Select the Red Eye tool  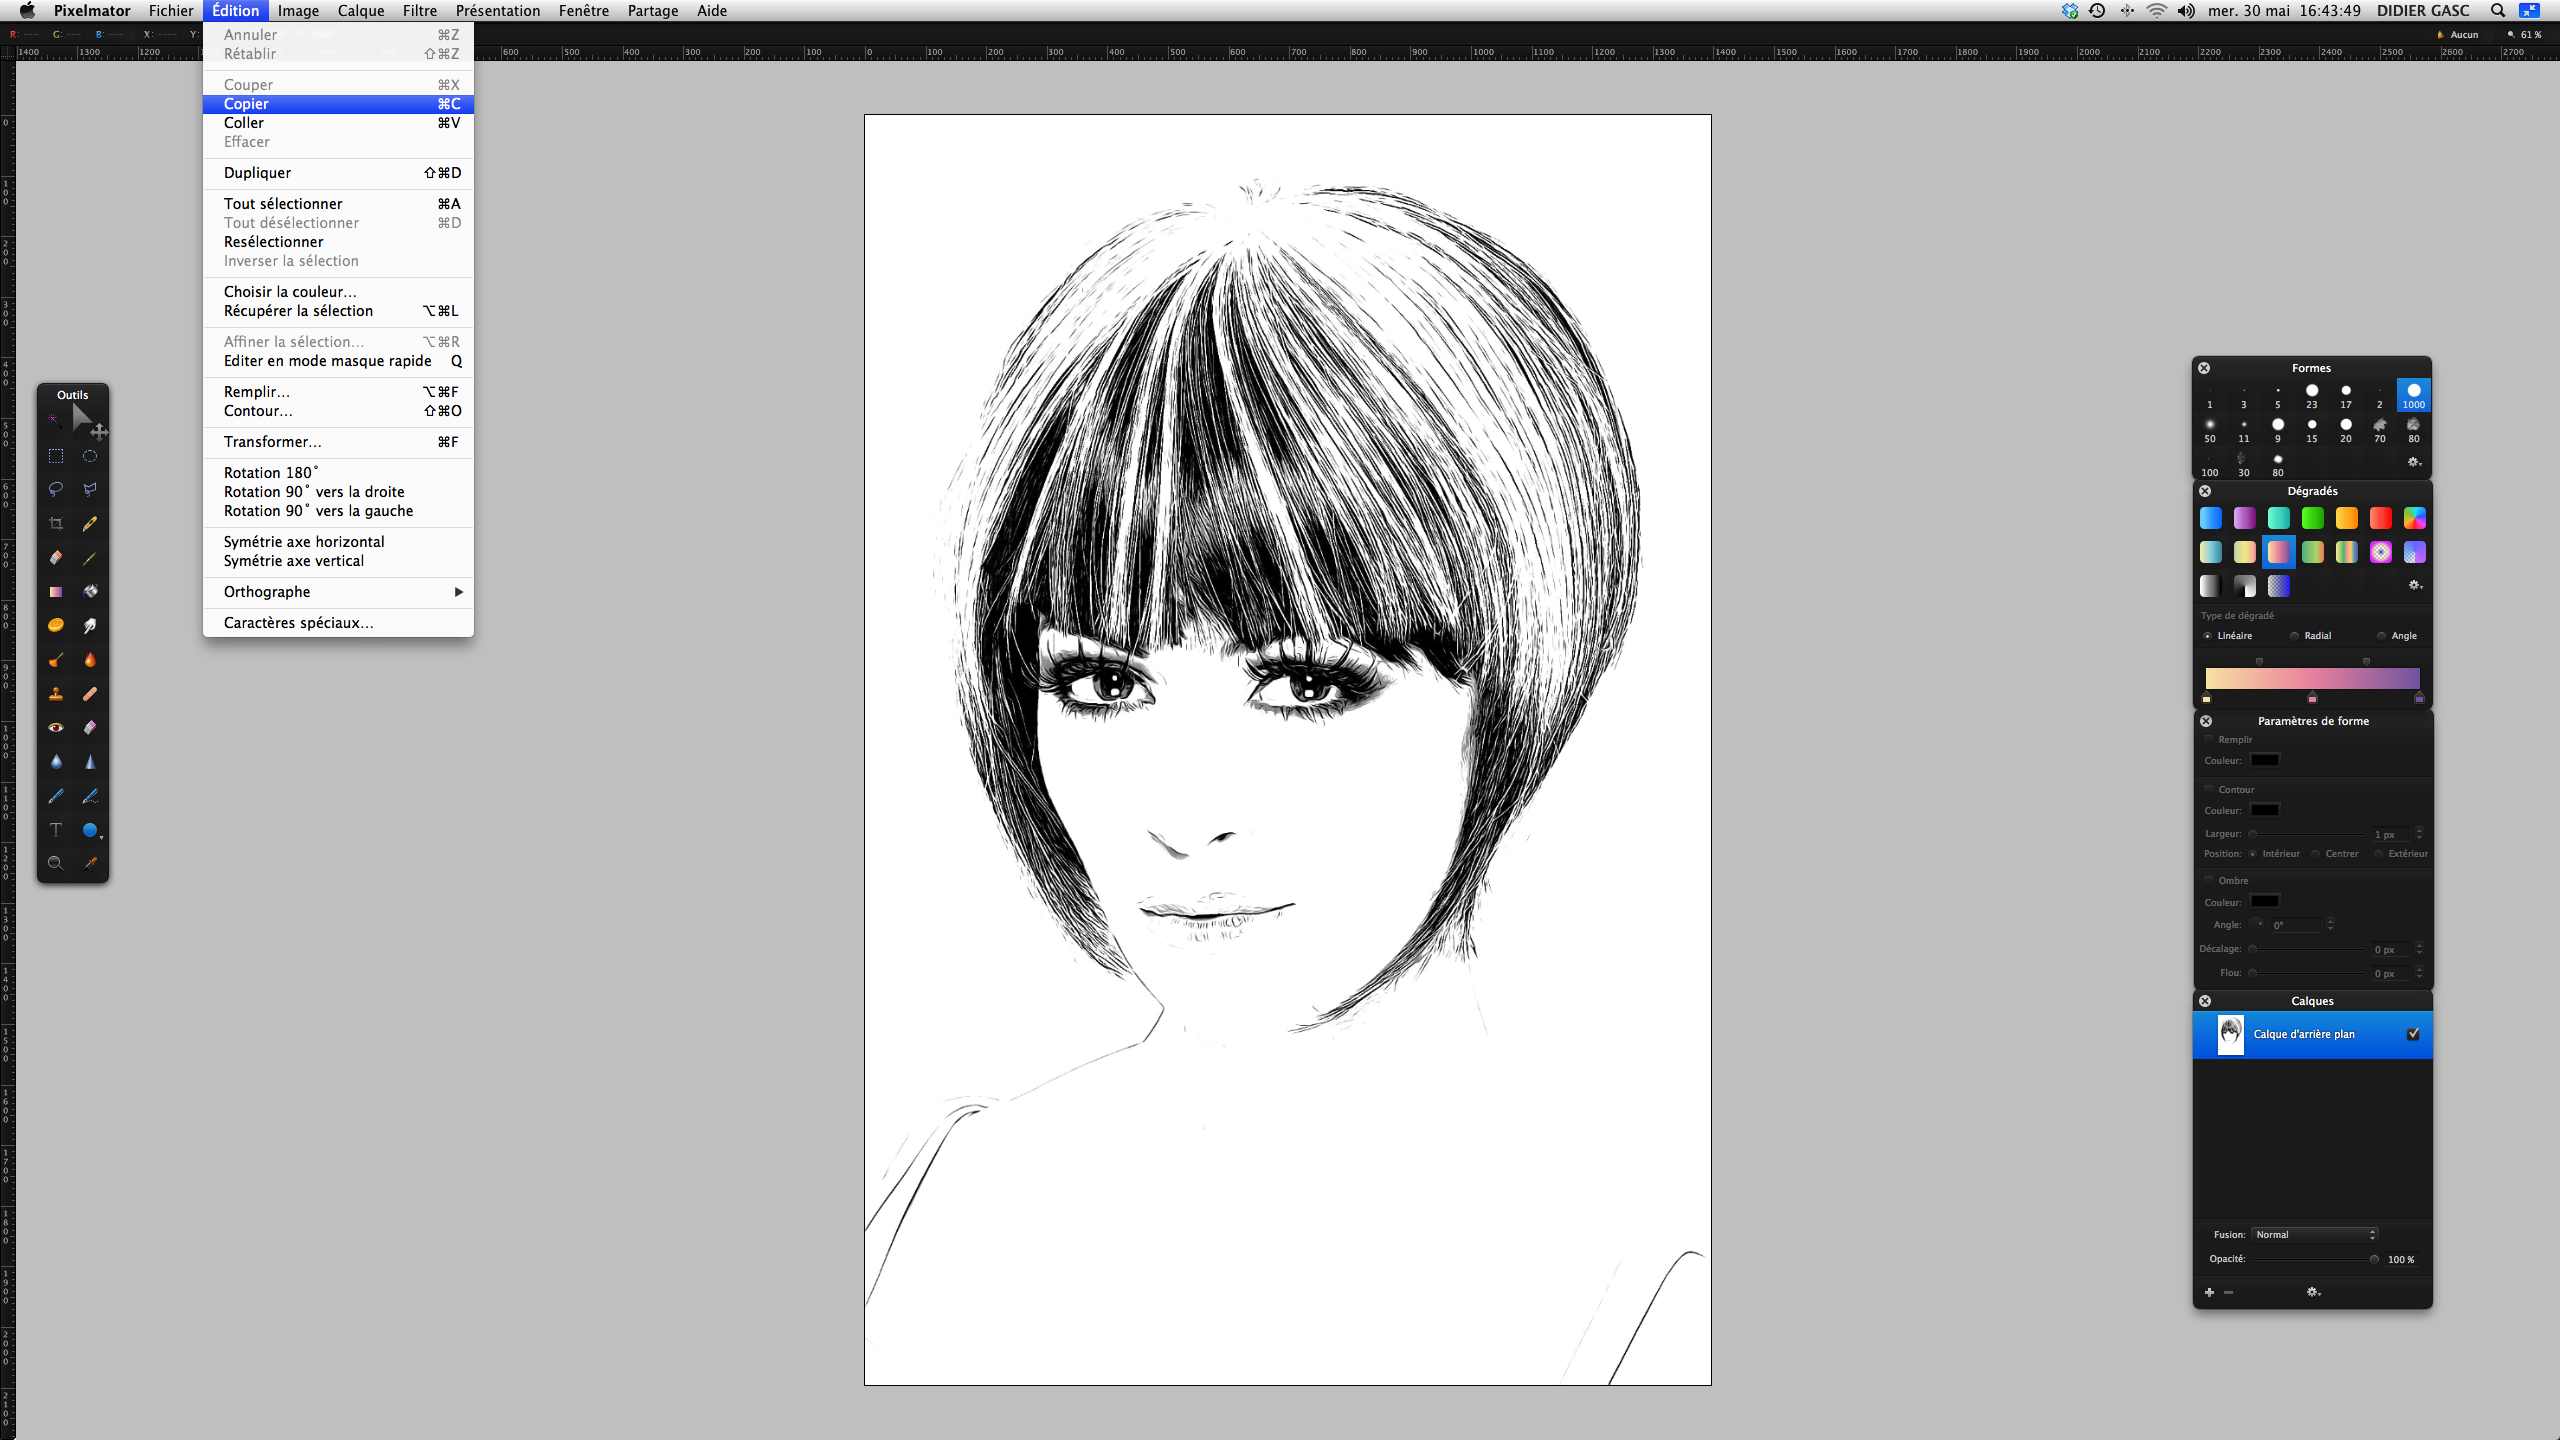(x=56, y=728)
